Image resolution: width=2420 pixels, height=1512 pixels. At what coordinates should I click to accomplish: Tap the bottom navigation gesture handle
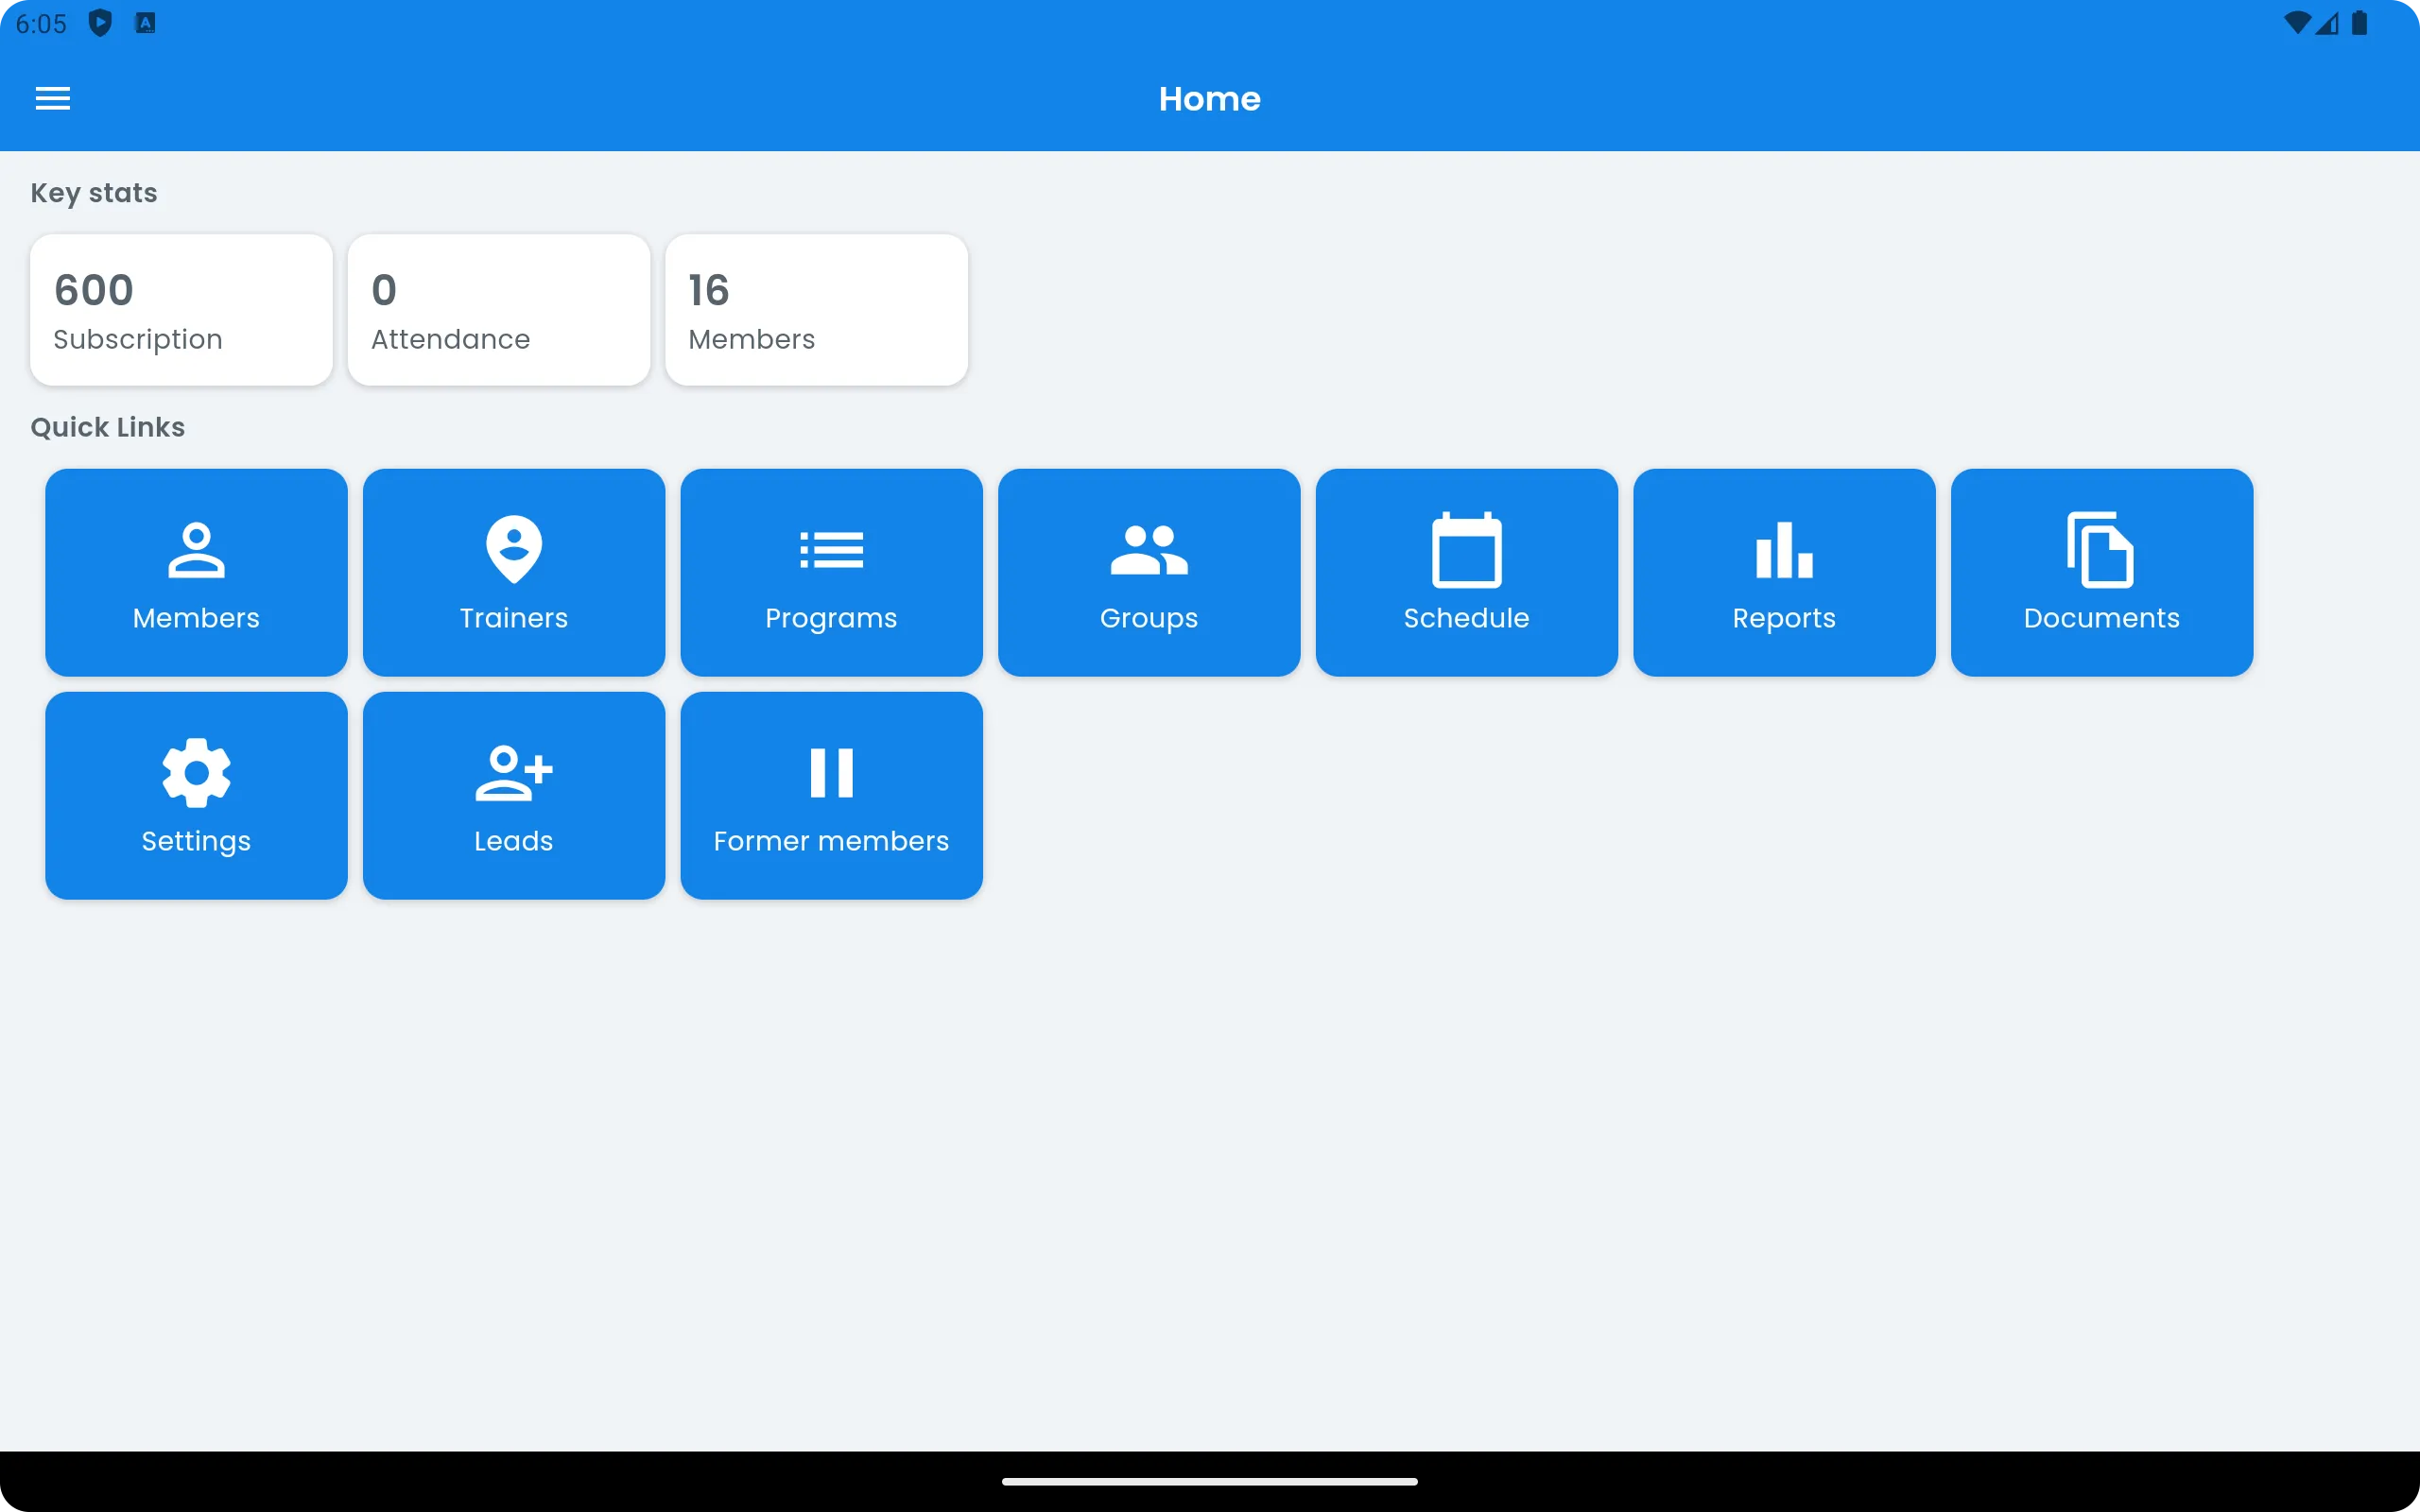click(1210, 1481)
